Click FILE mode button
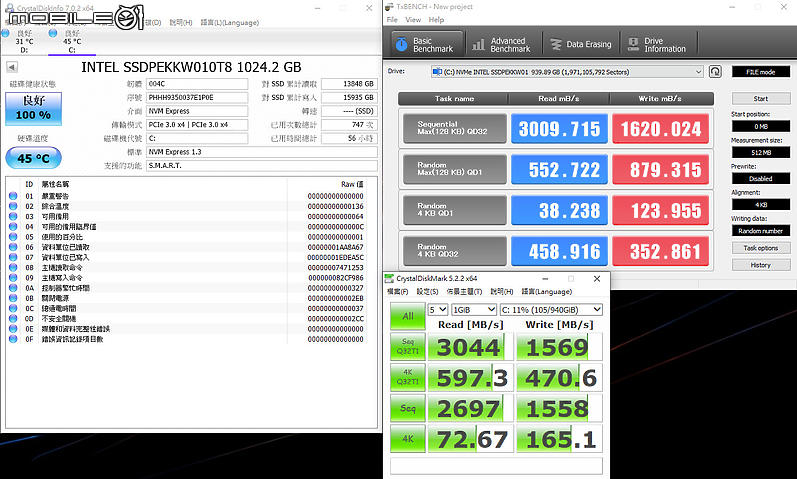The height and width of the screenshot is (479, 797). 760,72
